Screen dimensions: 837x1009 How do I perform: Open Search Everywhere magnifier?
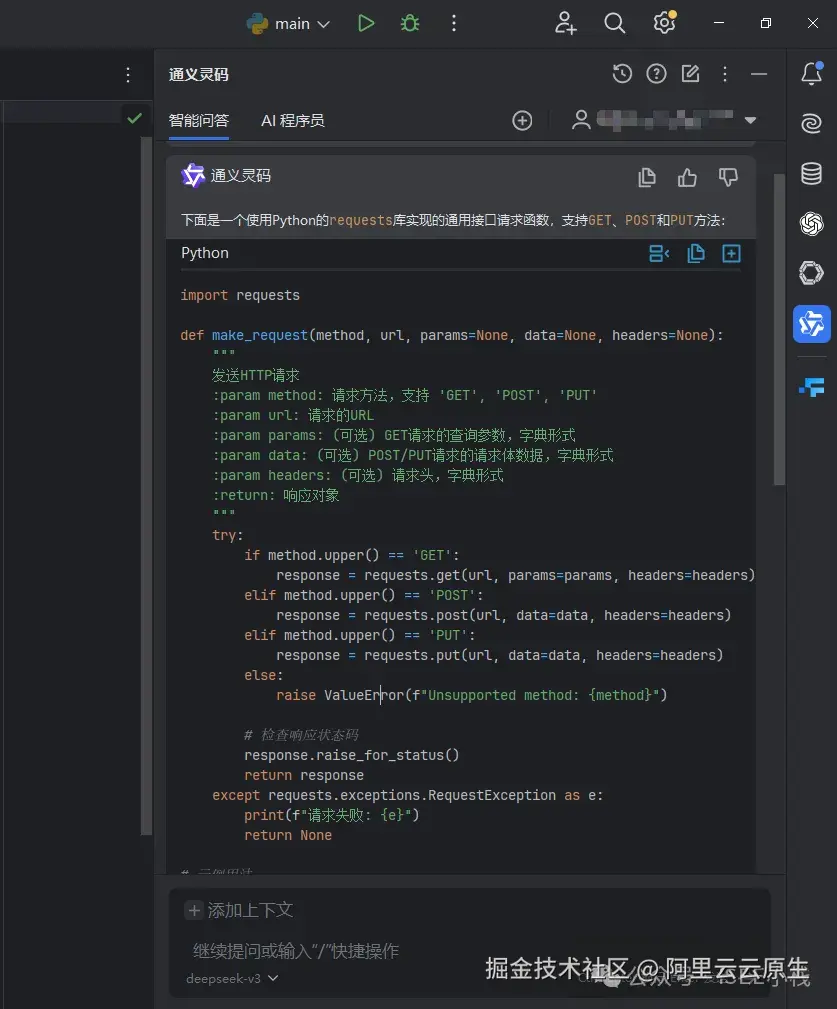click(614, 23)
